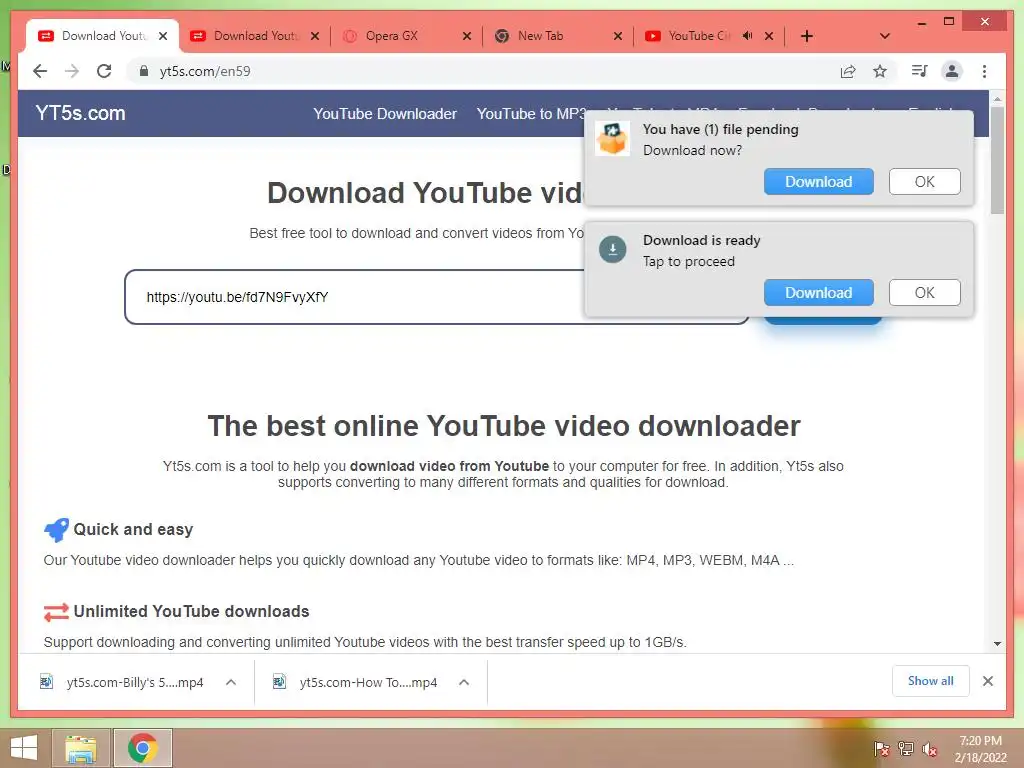Open the YouTube Downloader nav link
Viewport: 1024px width, 768px height.
pos(385,114)
